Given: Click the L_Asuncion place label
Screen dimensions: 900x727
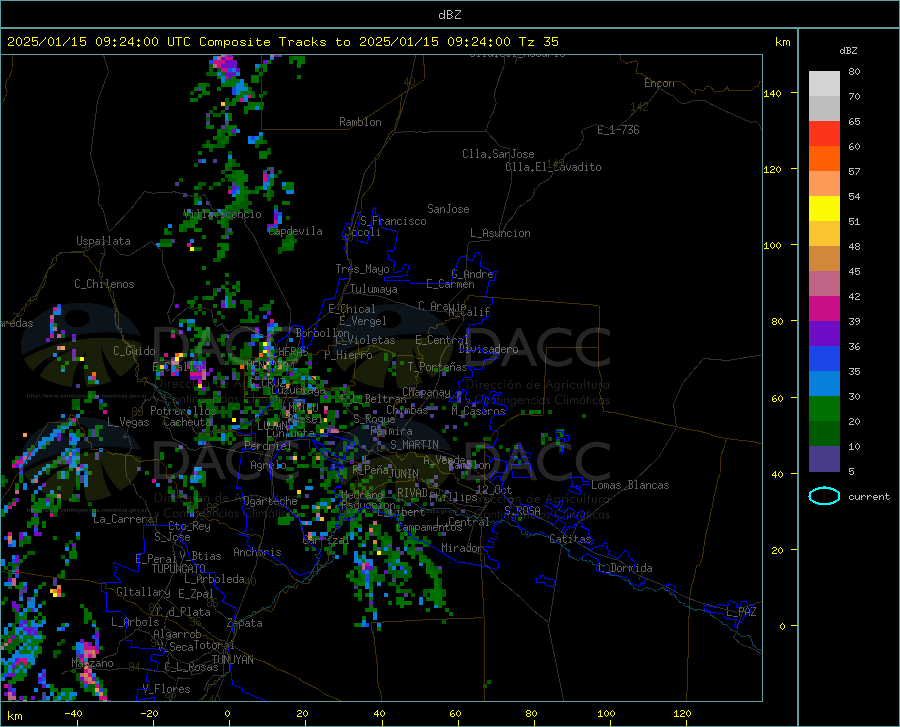Looking at the screenshot, I should 500,233.
